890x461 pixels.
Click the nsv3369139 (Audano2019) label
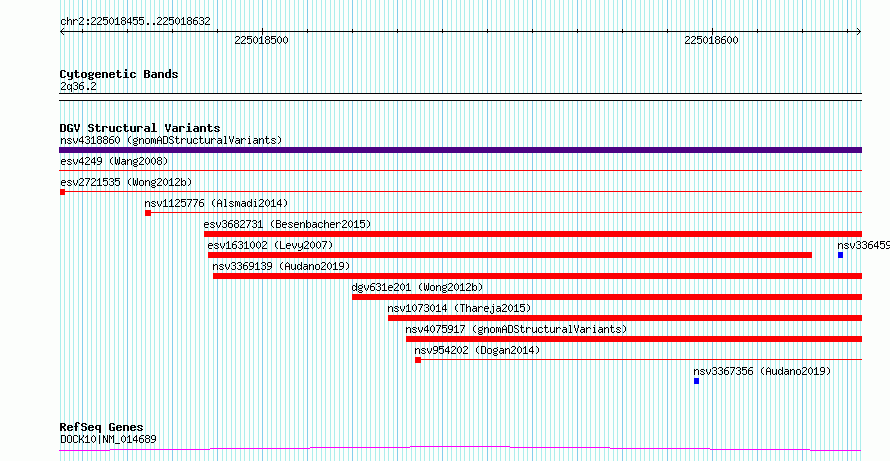(x=282, y=266)
